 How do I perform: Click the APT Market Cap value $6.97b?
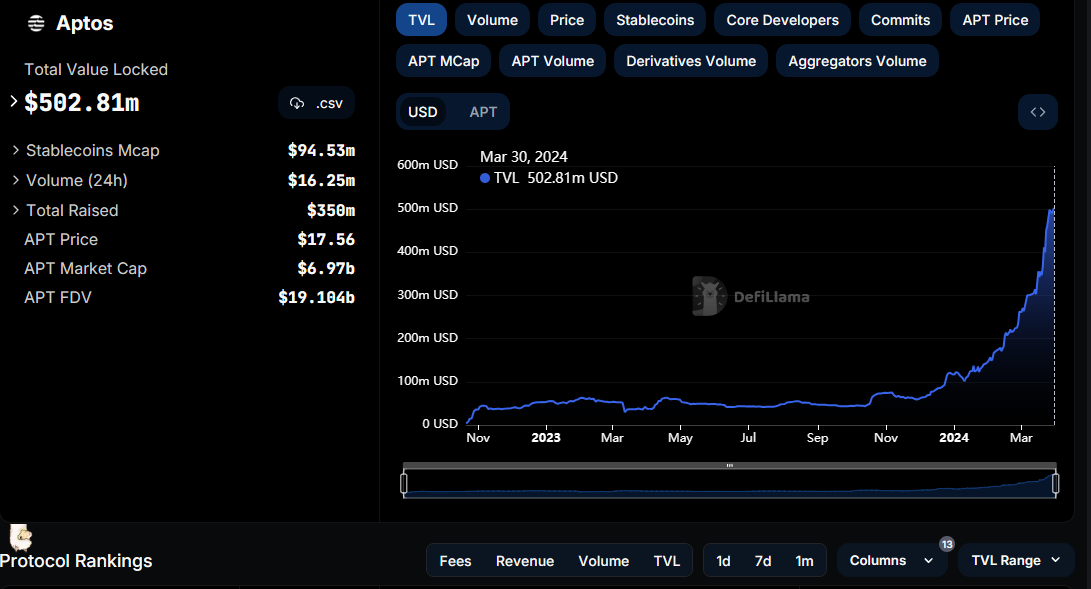326,268
